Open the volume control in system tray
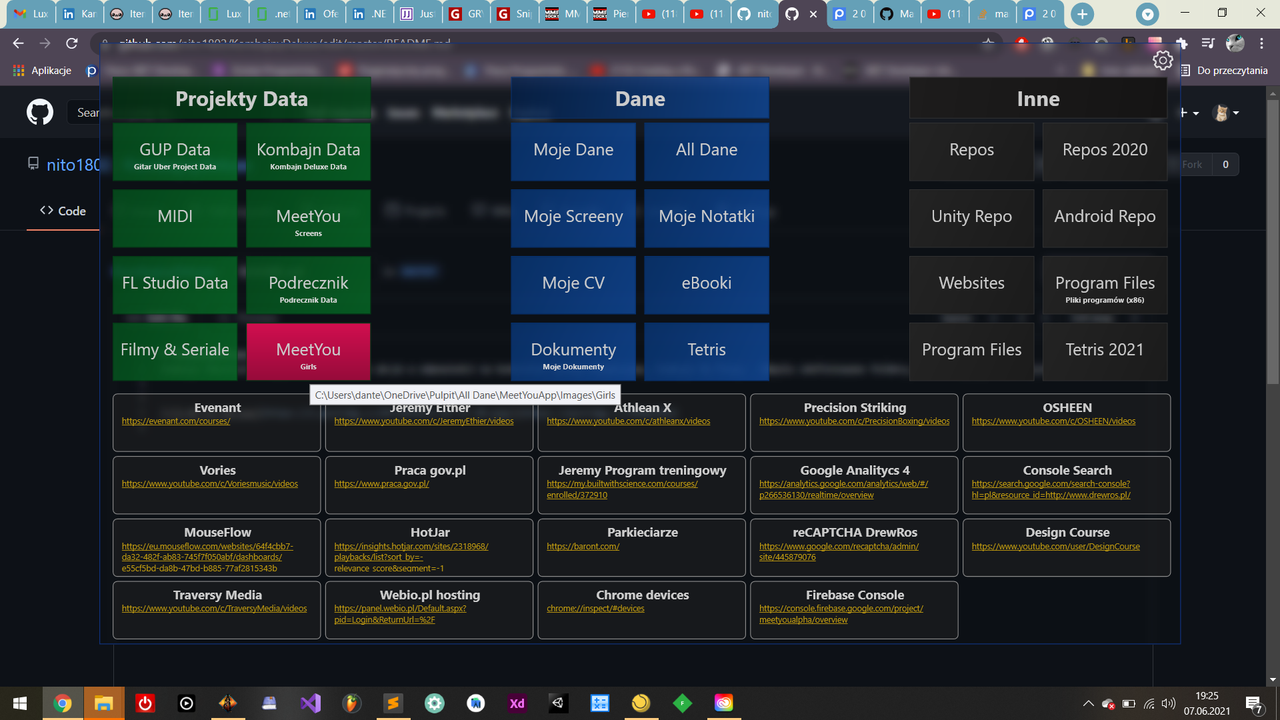 click(x=1169, y=704)
